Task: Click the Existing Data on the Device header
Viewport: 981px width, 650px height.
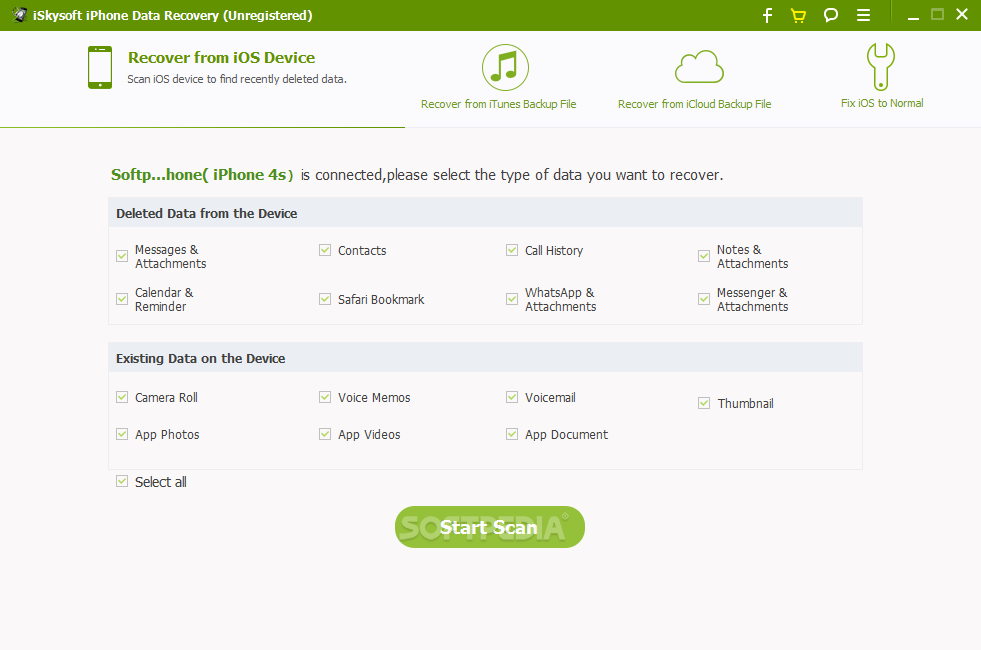Action: (485, 358)
